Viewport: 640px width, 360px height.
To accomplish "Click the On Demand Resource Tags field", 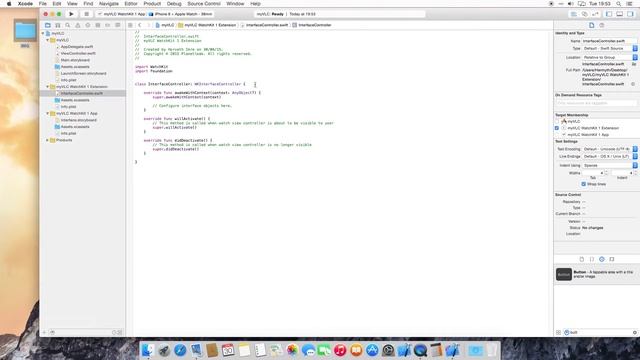I will pyautogui.click(x=596, y=103).
